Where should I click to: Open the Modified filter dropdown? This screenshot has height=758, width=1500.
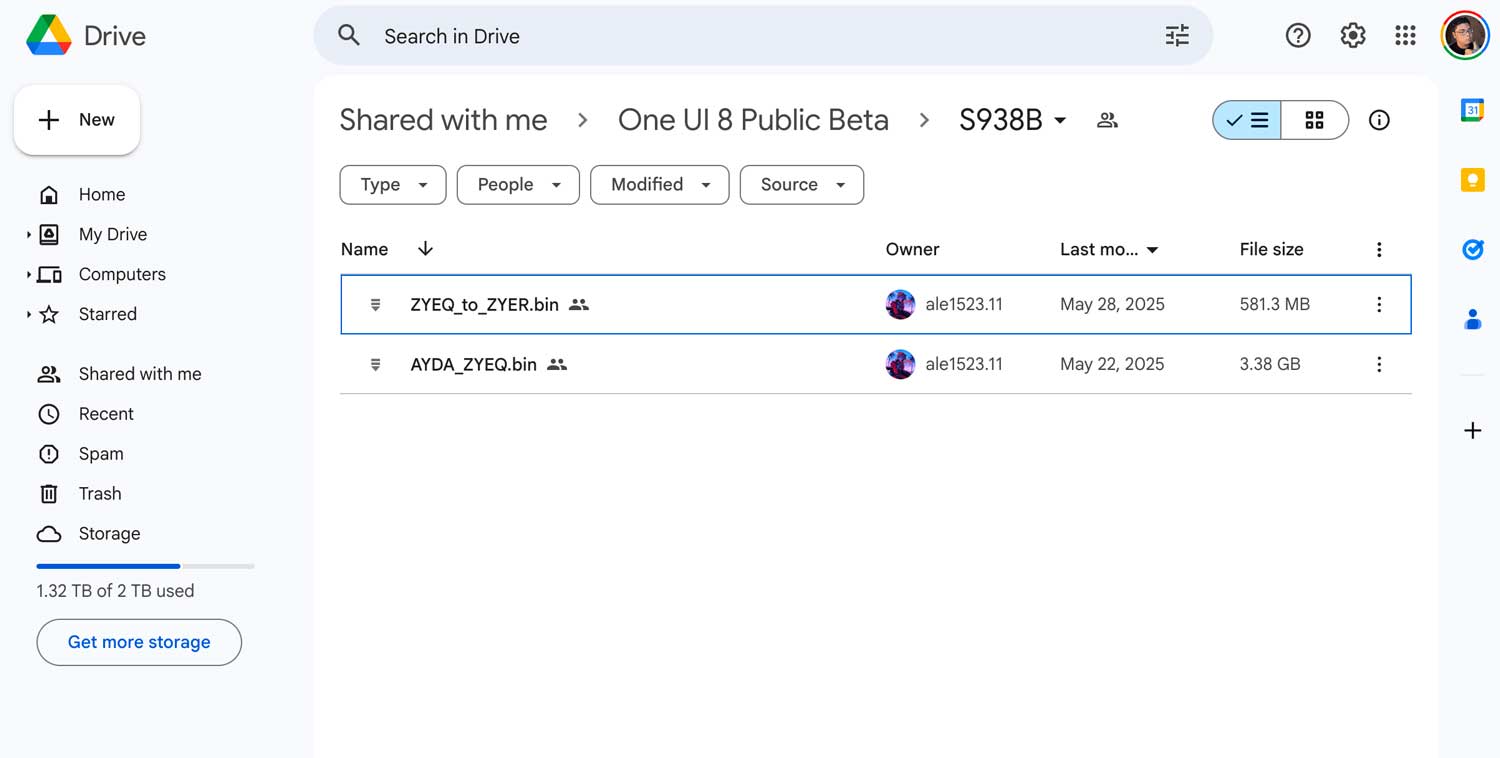click(660, 185)
